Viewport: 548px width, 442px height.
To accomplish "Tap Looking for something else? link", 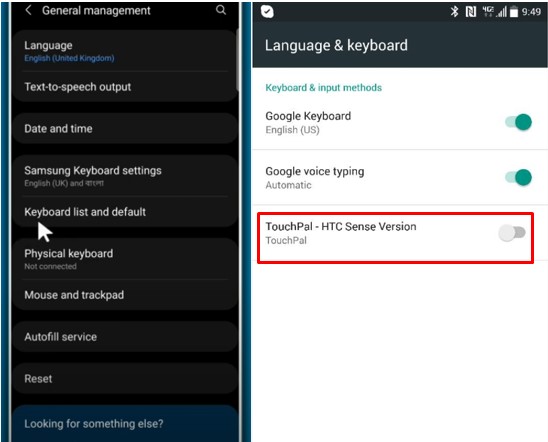I will (x=94, y=424).
